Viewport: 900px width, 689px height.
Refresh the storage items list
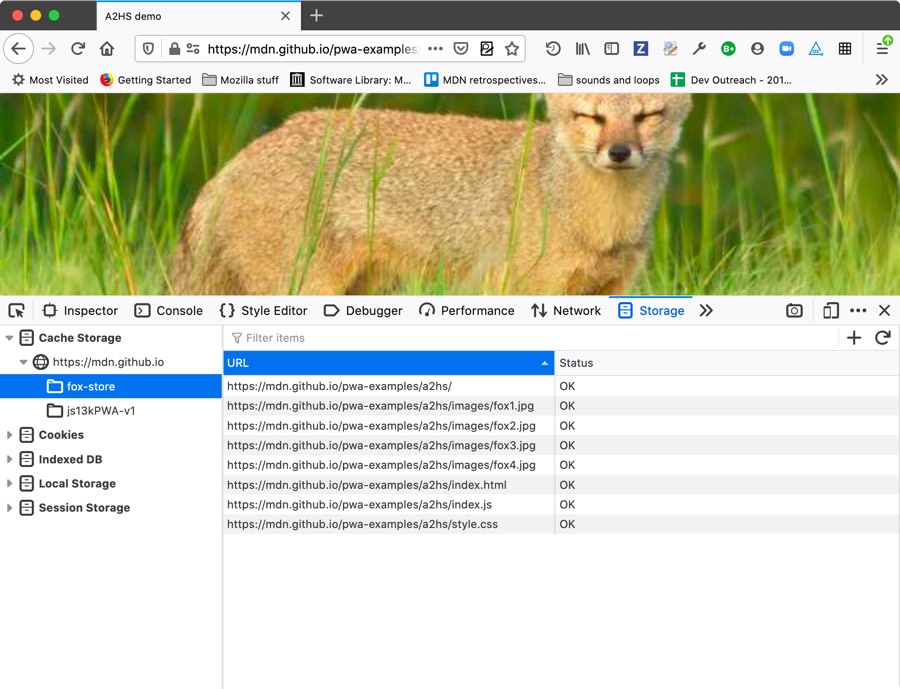click(x=882, y=338)
